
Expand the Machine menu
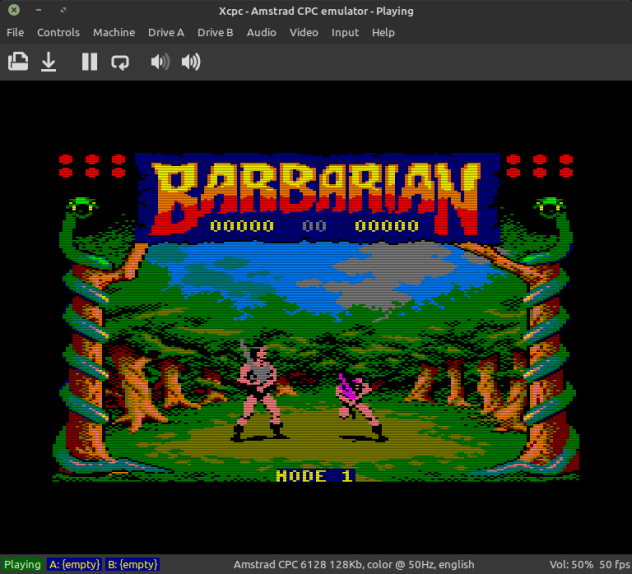[x=114, y=32]
